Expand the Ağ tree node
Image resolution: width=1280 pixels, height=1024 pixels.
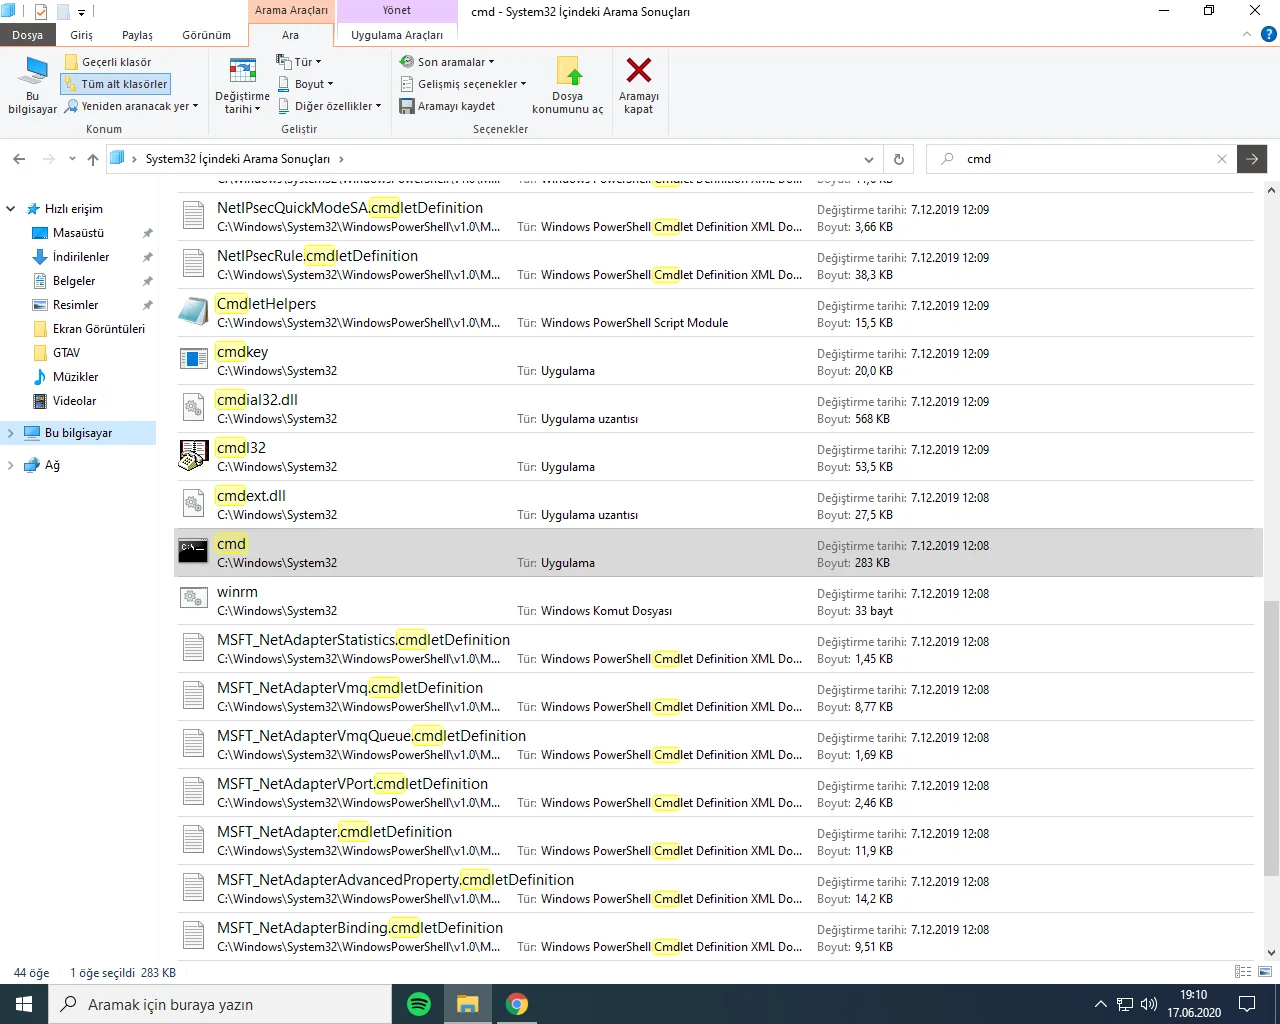[11, 465]
